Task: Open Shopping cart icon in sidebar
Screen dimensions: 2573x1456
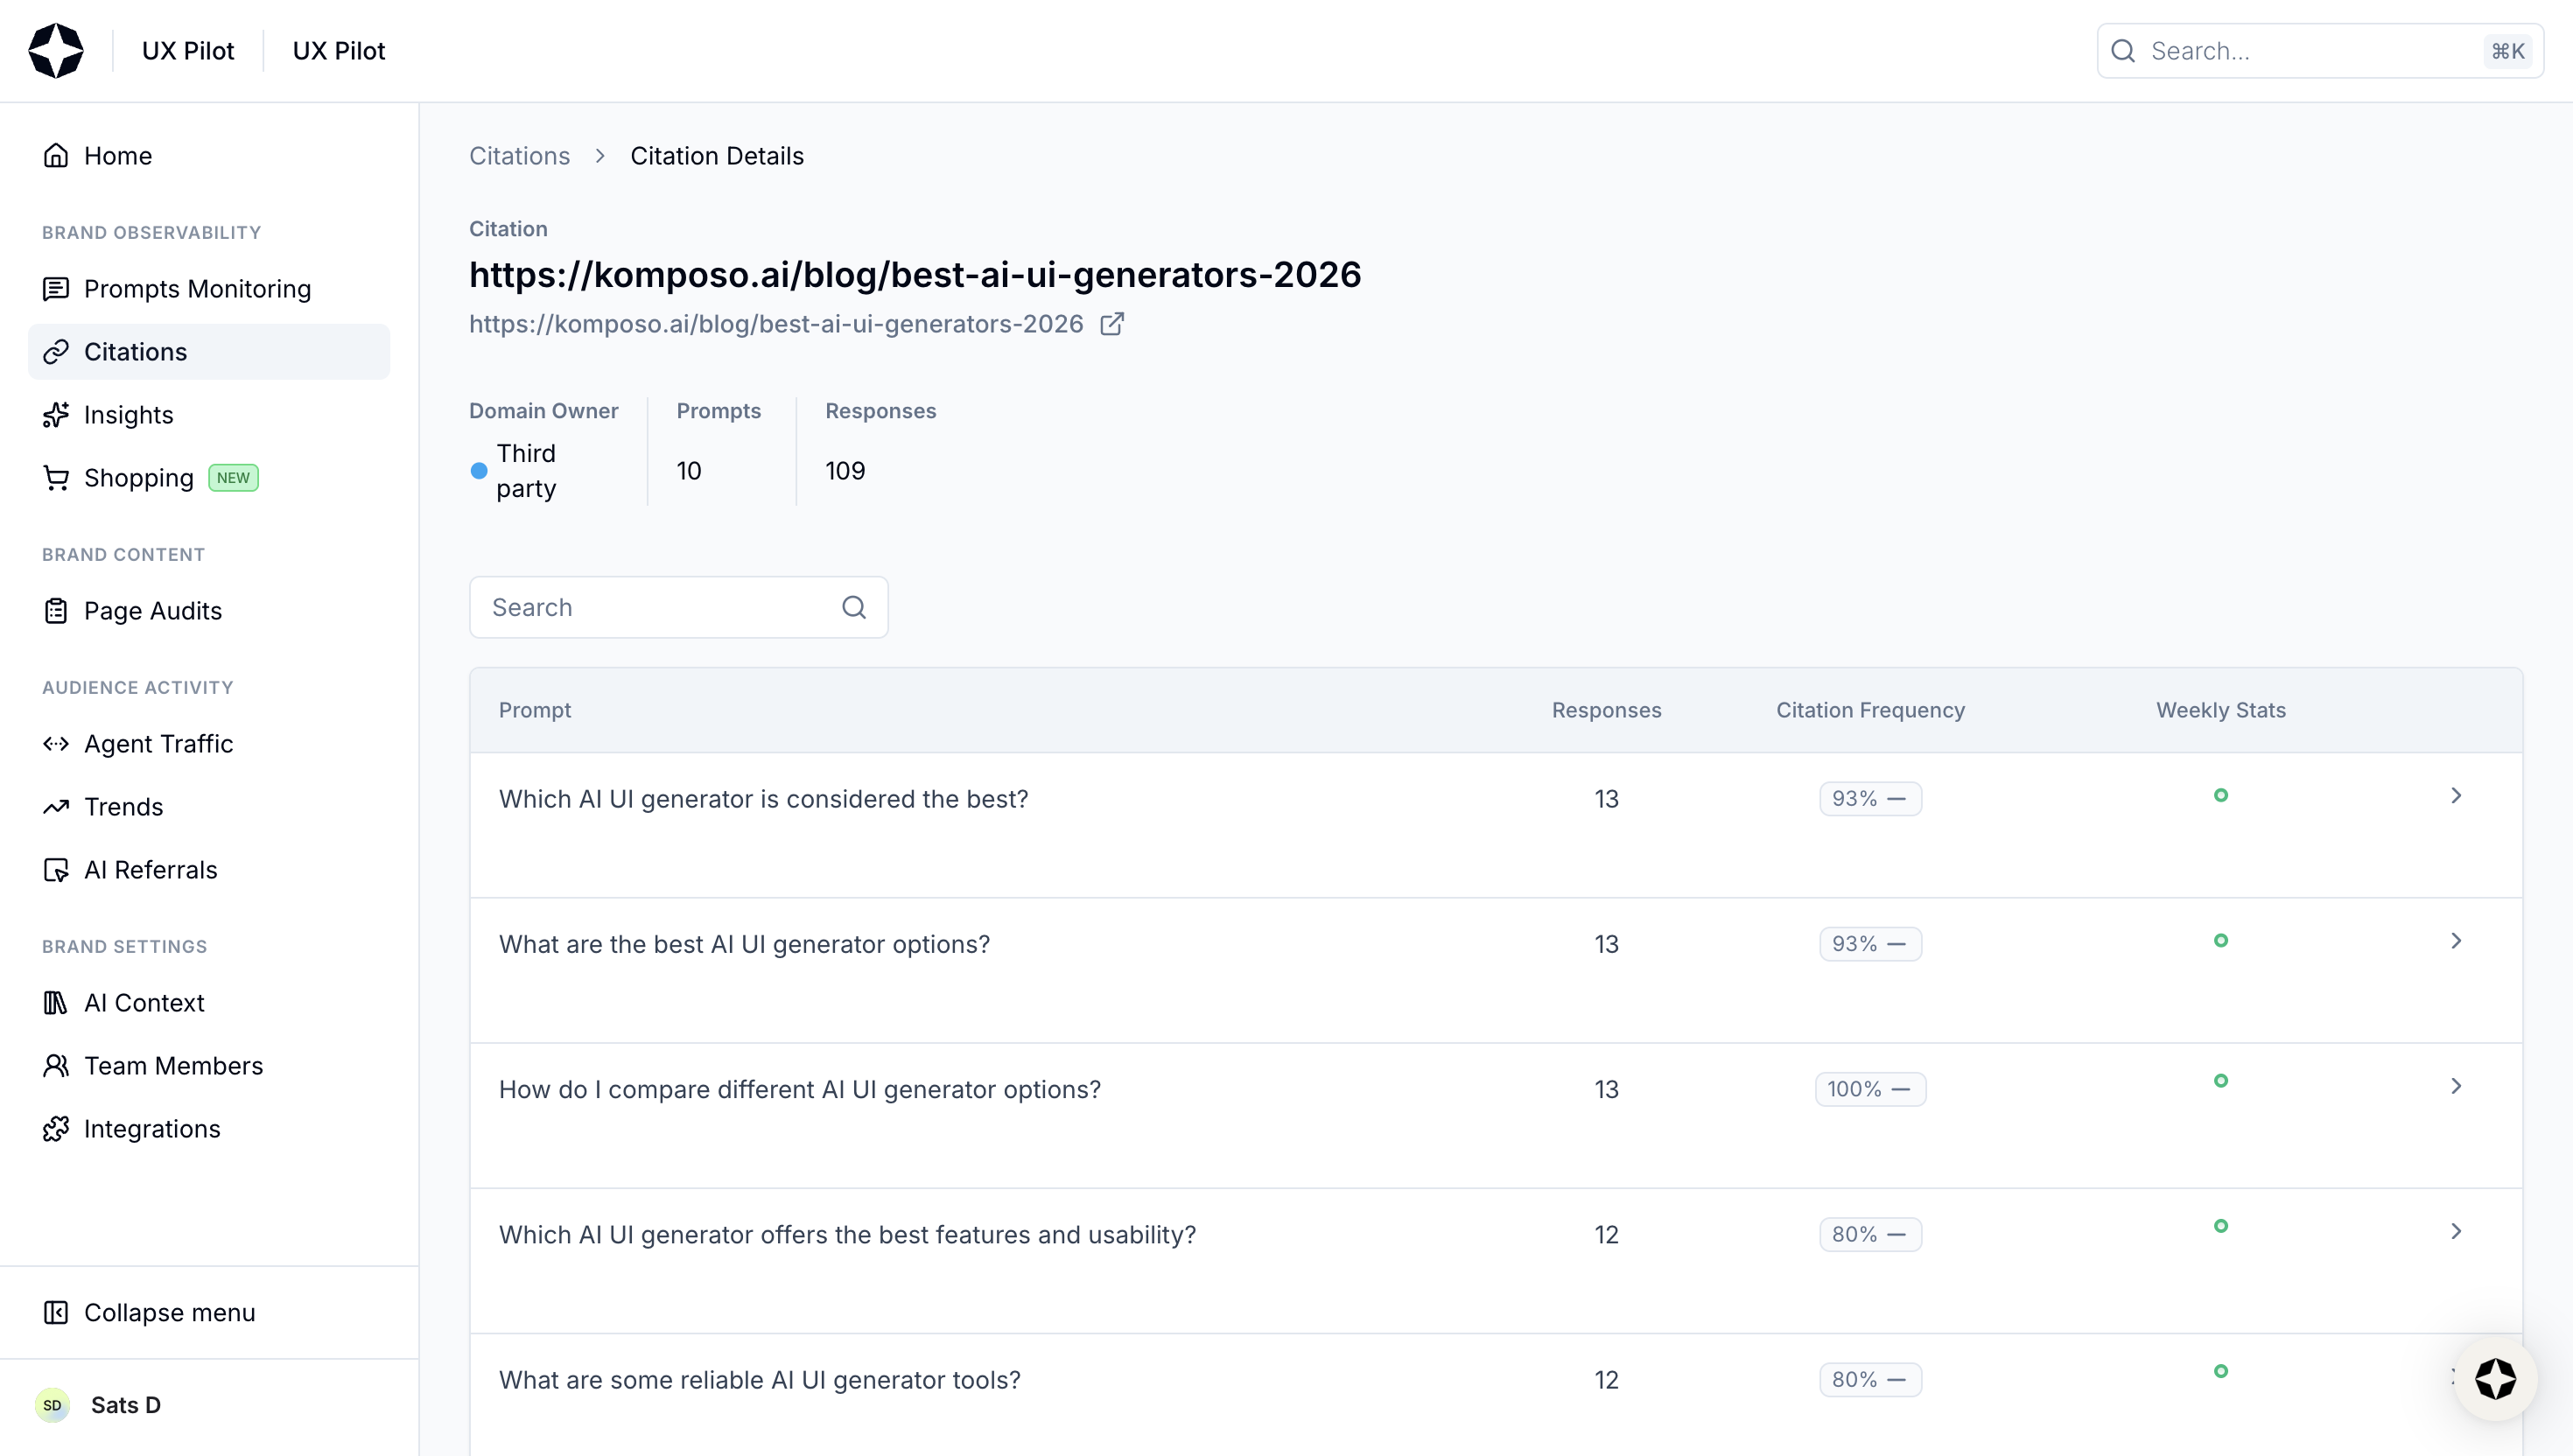Action: coord(56,478)
